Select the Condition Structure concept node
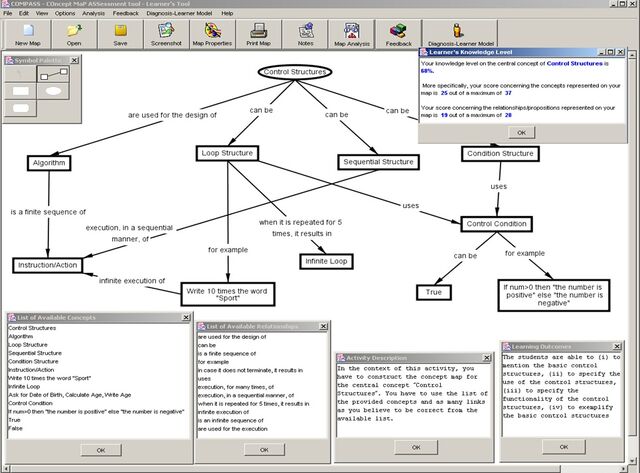640x473 pixels. click(x=500, y=154)
